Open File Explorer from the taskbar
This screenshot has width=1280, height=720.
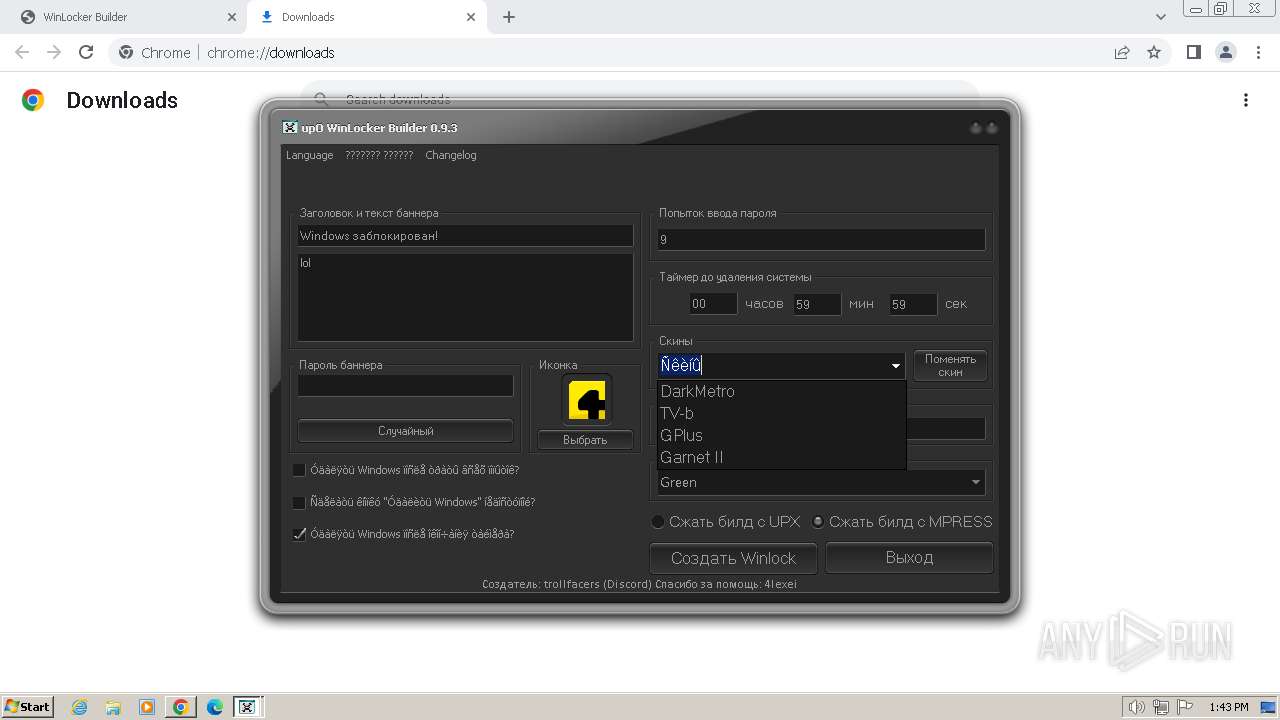click(113, 707)
